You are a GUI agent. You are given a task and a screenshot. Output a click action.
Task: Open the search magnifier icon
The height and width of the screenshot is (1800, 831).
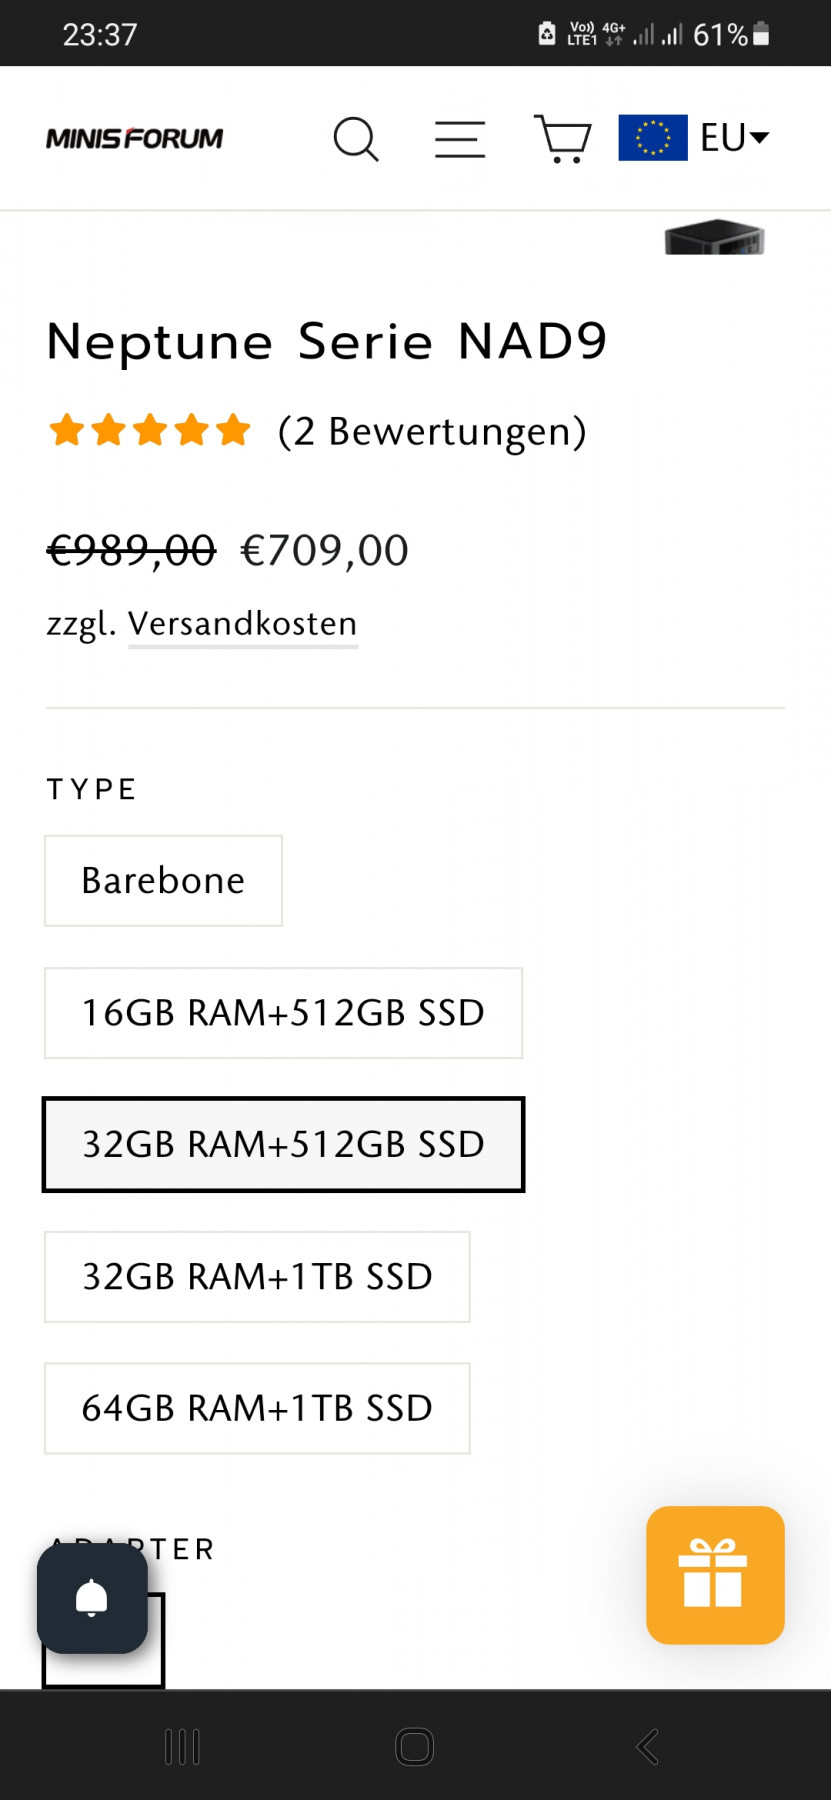(x=356, y=139)
